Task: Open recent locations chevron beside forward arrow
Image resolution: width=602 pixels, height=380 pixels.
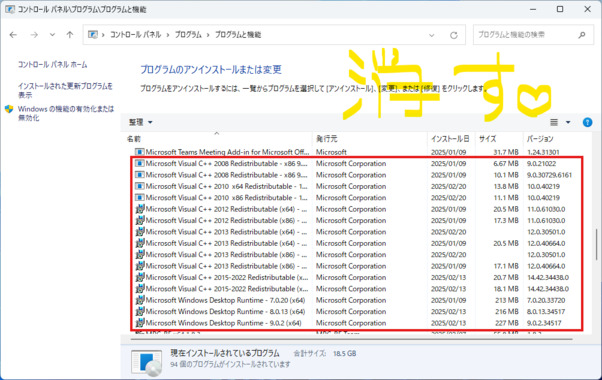Action: [52, 35]
